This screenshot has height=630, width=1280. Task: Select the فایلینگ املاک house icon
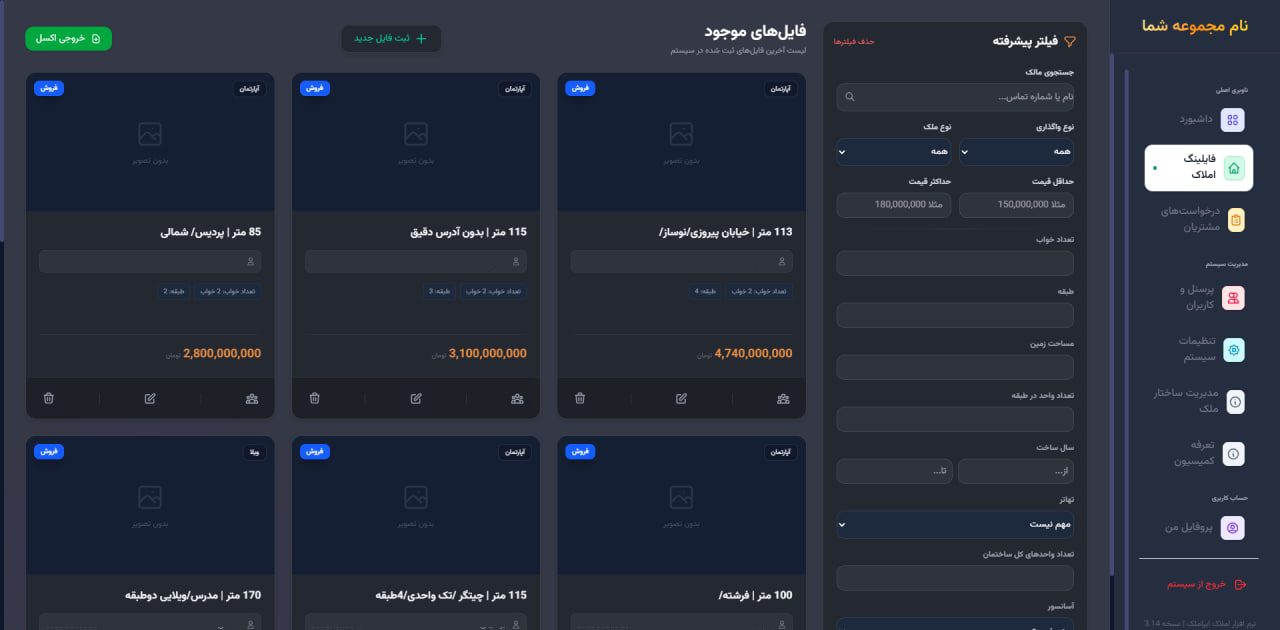tap(1233, 169)
